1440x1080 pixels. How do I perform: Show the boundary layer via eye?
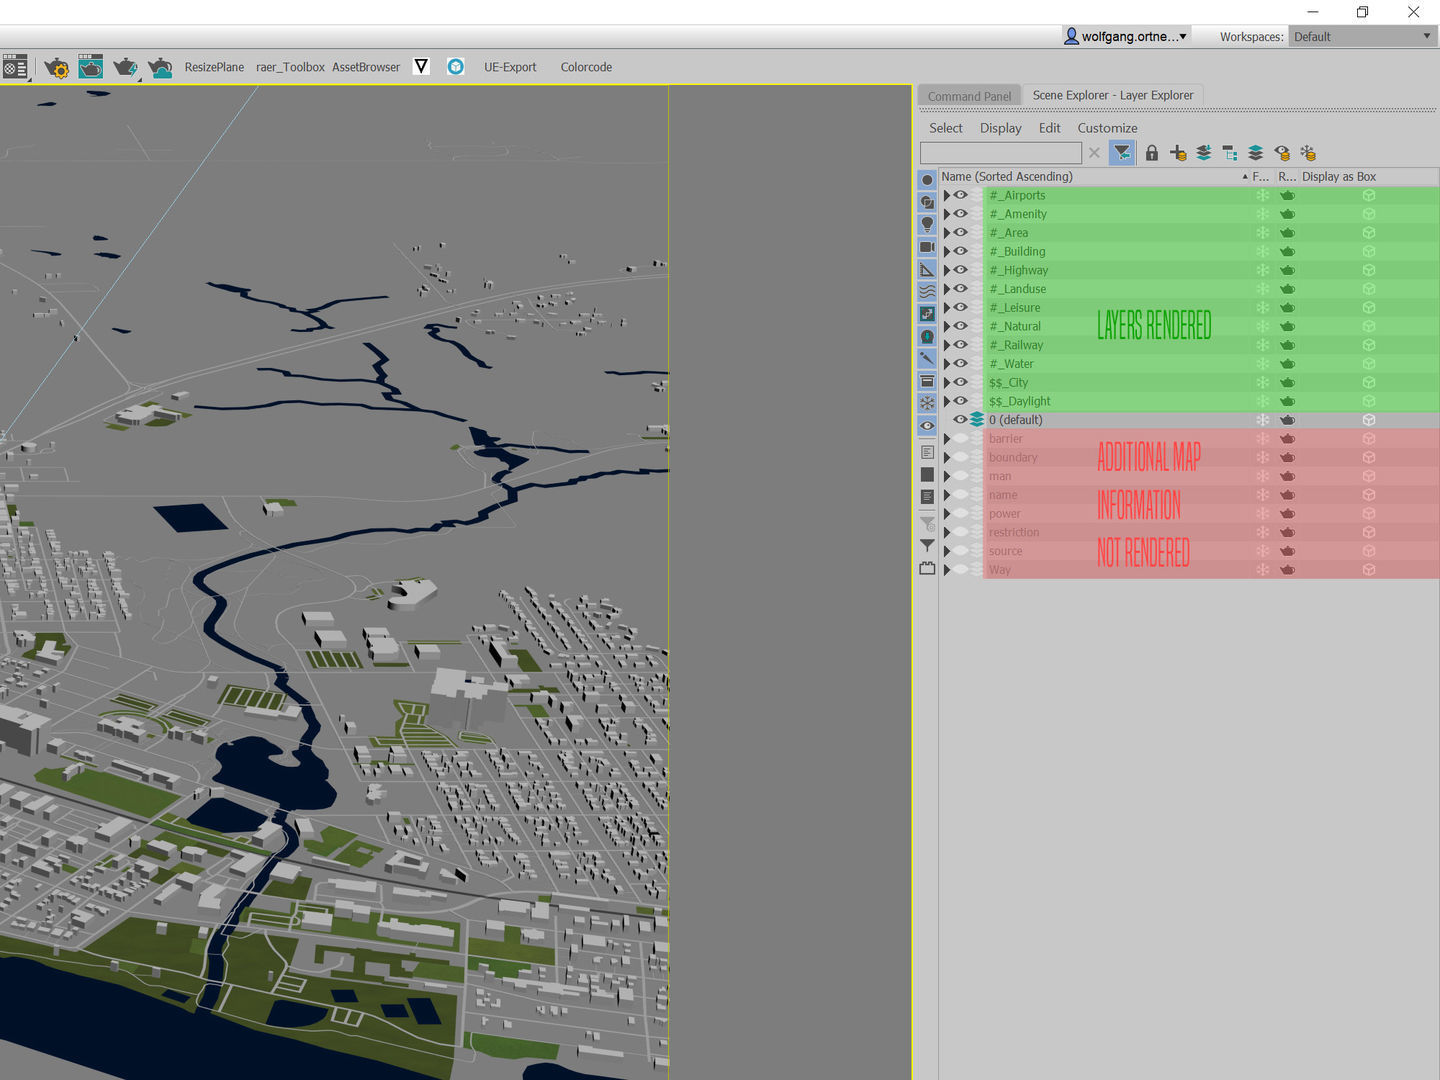click(960, 457)
